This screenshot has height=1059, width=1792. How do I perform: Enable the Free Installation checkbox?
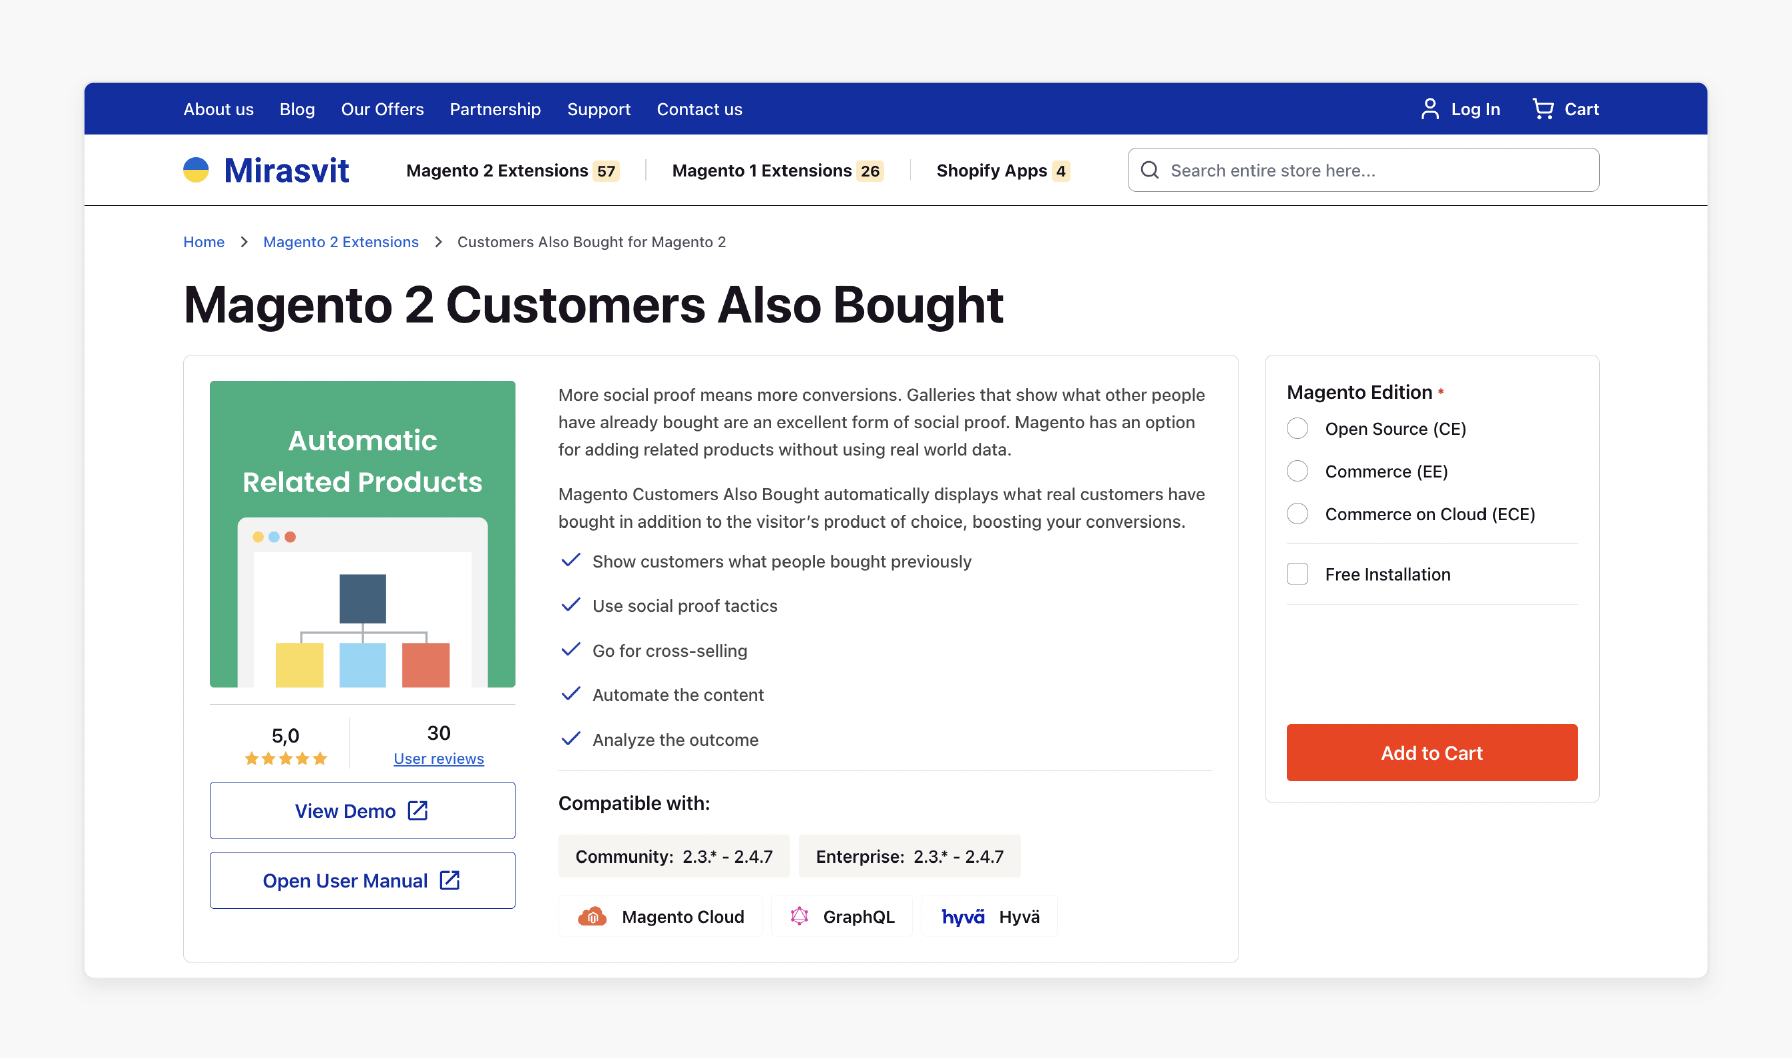(x=1297, y=574)
